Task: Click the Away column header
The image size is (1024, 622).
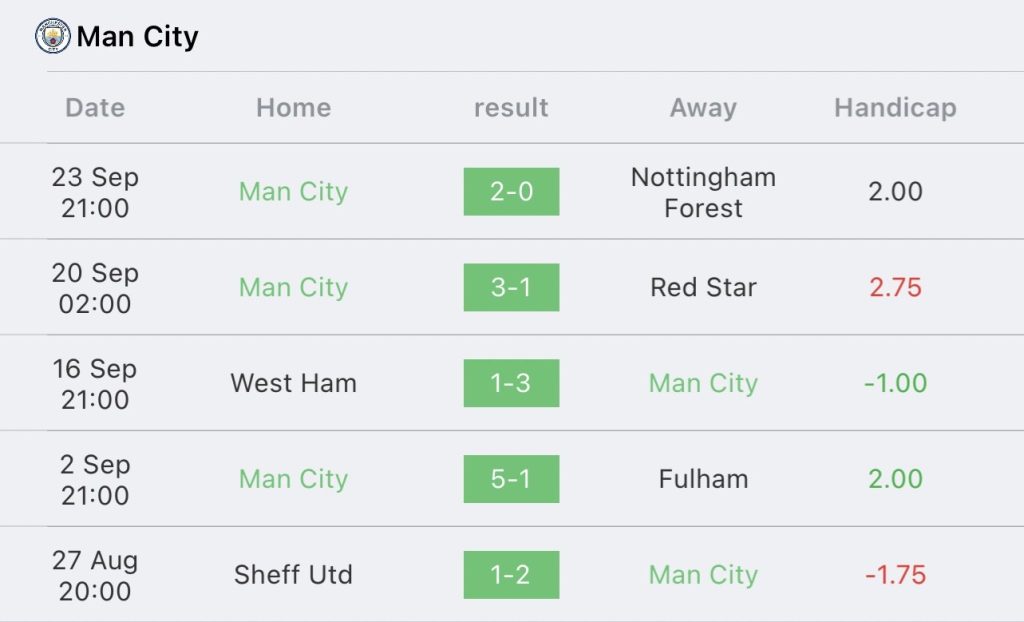Action: (x=703, y=108)
